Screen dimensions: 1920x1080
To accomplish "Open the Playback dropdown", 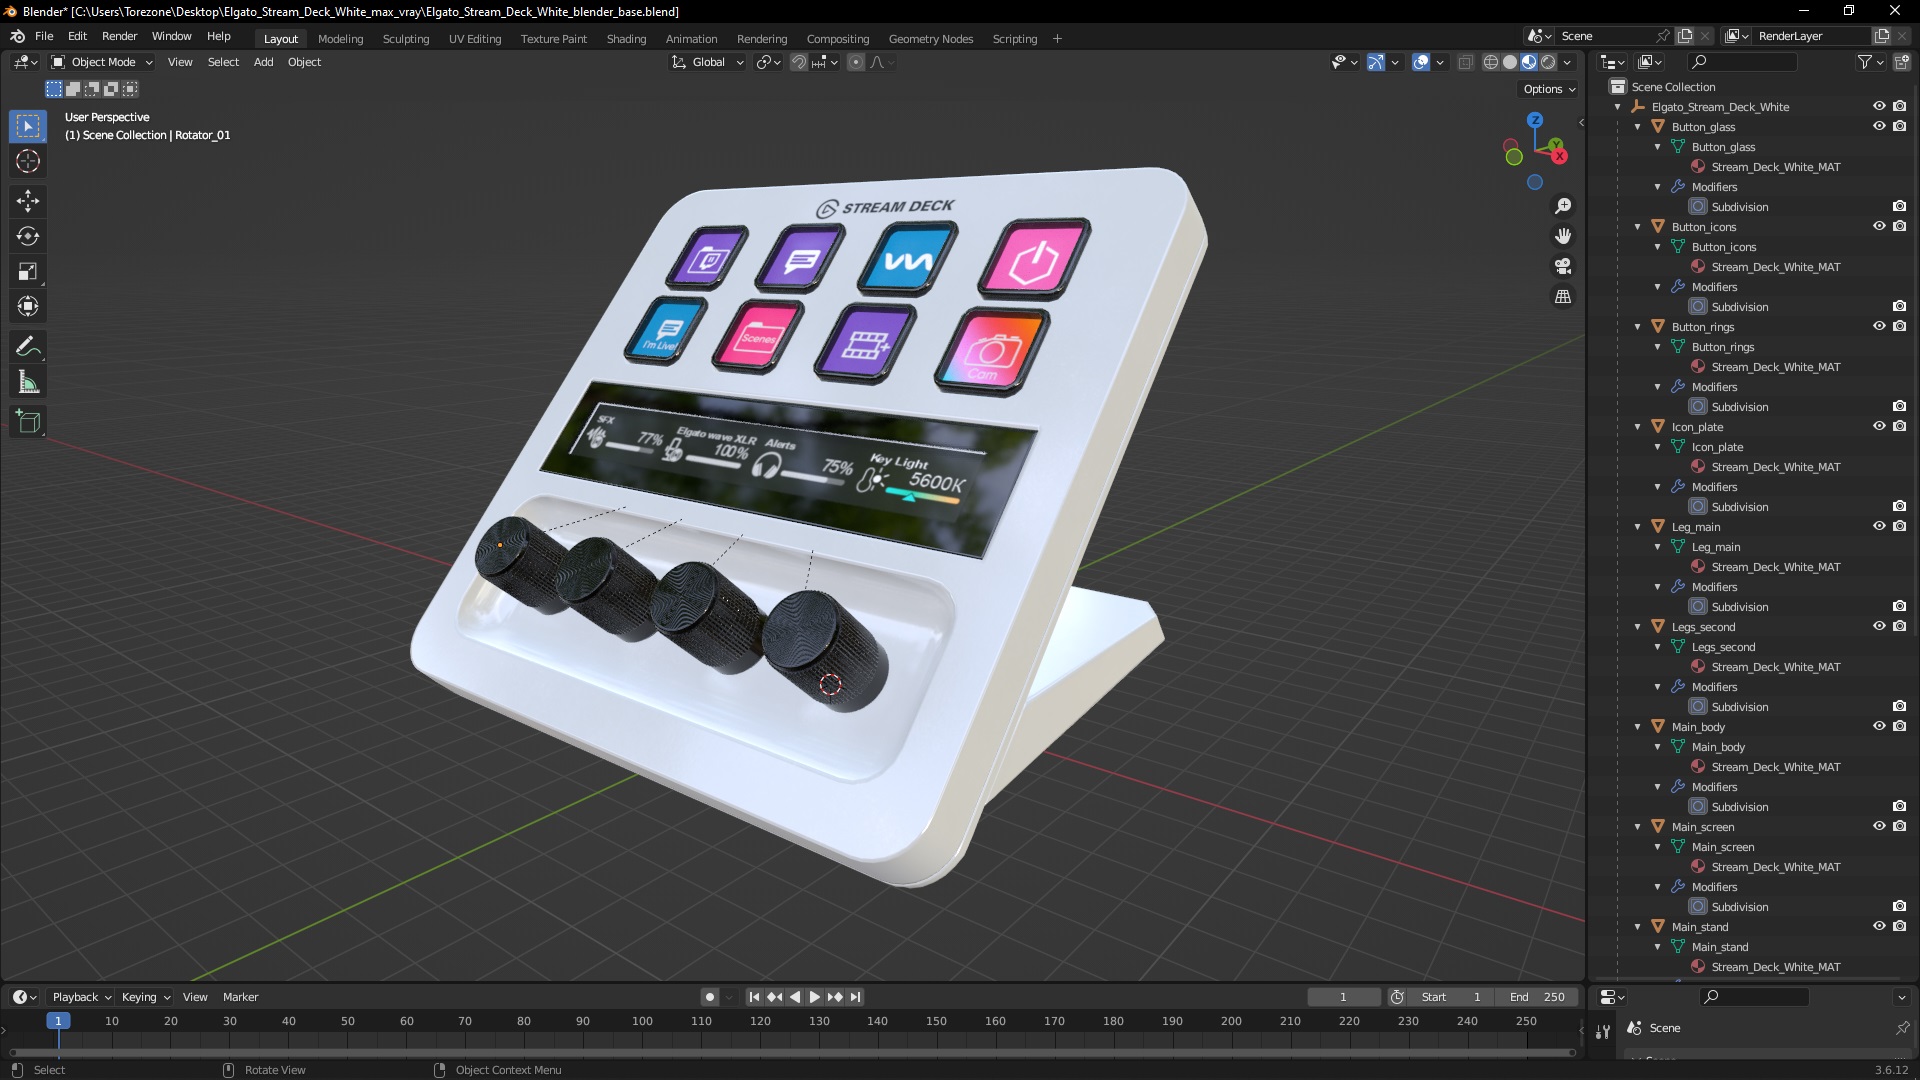I will point(81,997).
